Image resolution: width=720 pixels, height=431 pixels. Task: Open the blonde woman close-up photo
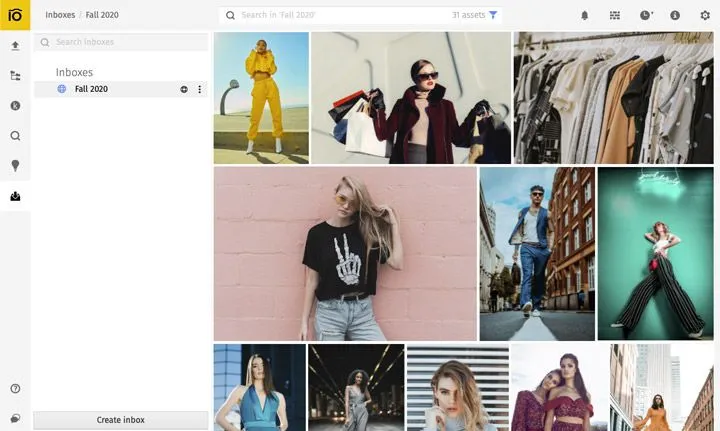click(x=458, y=387)
